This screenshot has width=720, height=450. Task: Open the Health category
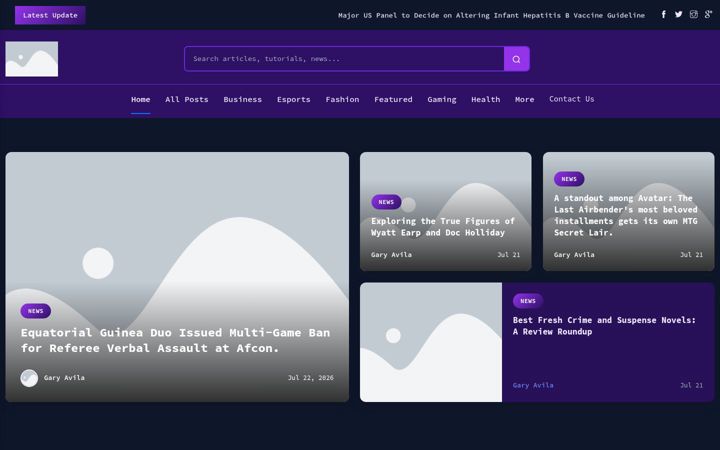(485, 99)
